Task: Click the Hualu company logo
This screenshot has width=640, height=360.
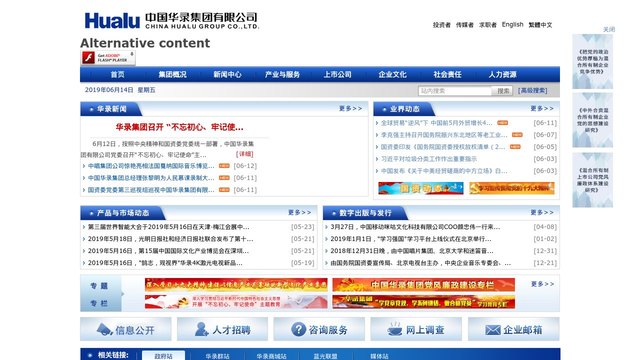Action: [171, 20]
